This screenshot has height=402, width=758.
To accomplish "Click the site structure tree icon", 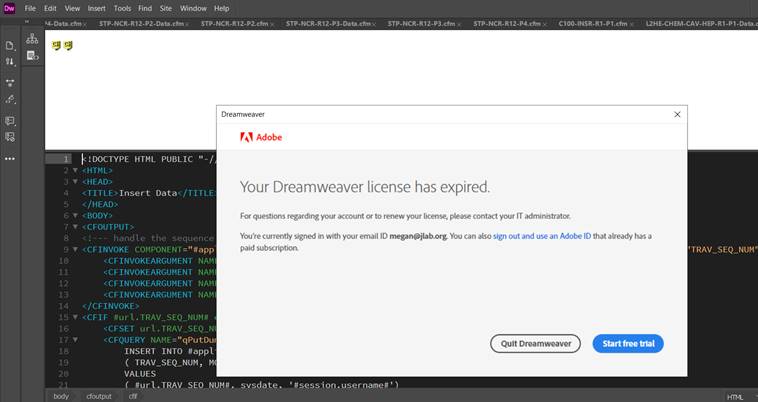I will [32, 39].
